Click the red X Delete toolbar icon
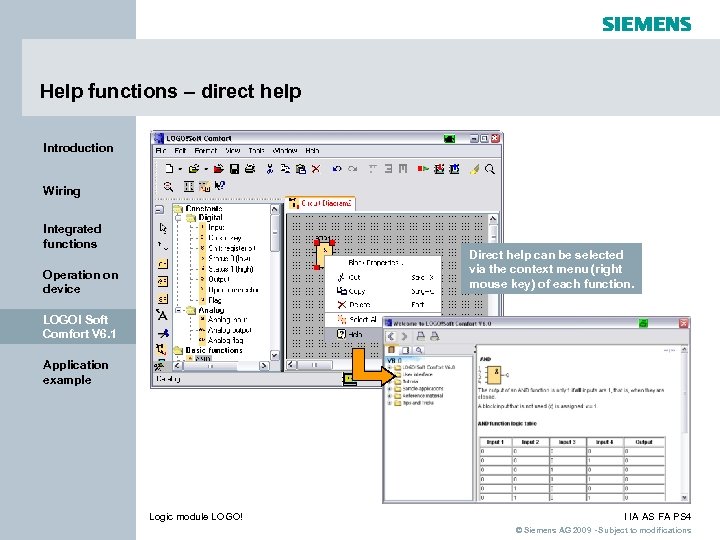Viewport: 720px width, 540px height. point(316,169)
